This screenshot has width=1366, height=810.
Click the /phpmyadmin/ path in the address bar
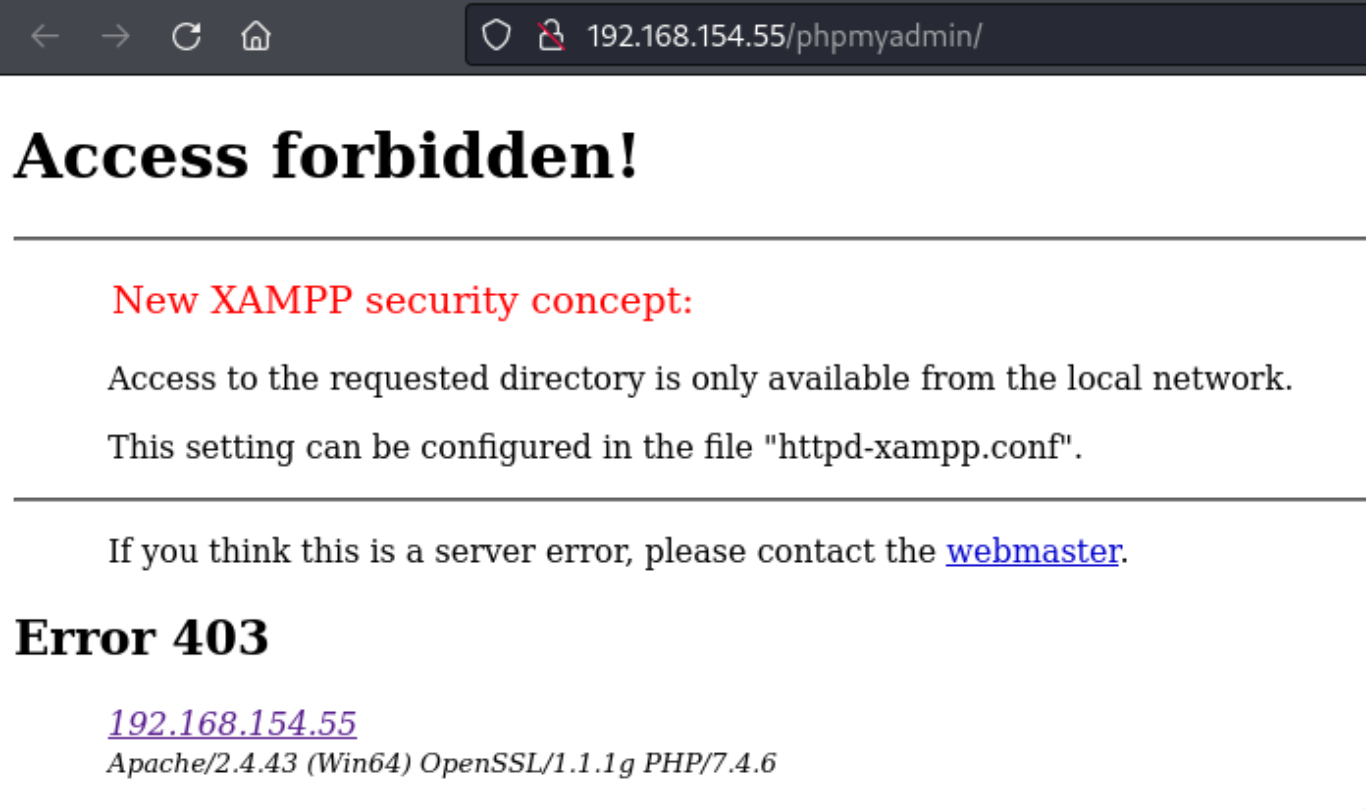click(885, 37)
